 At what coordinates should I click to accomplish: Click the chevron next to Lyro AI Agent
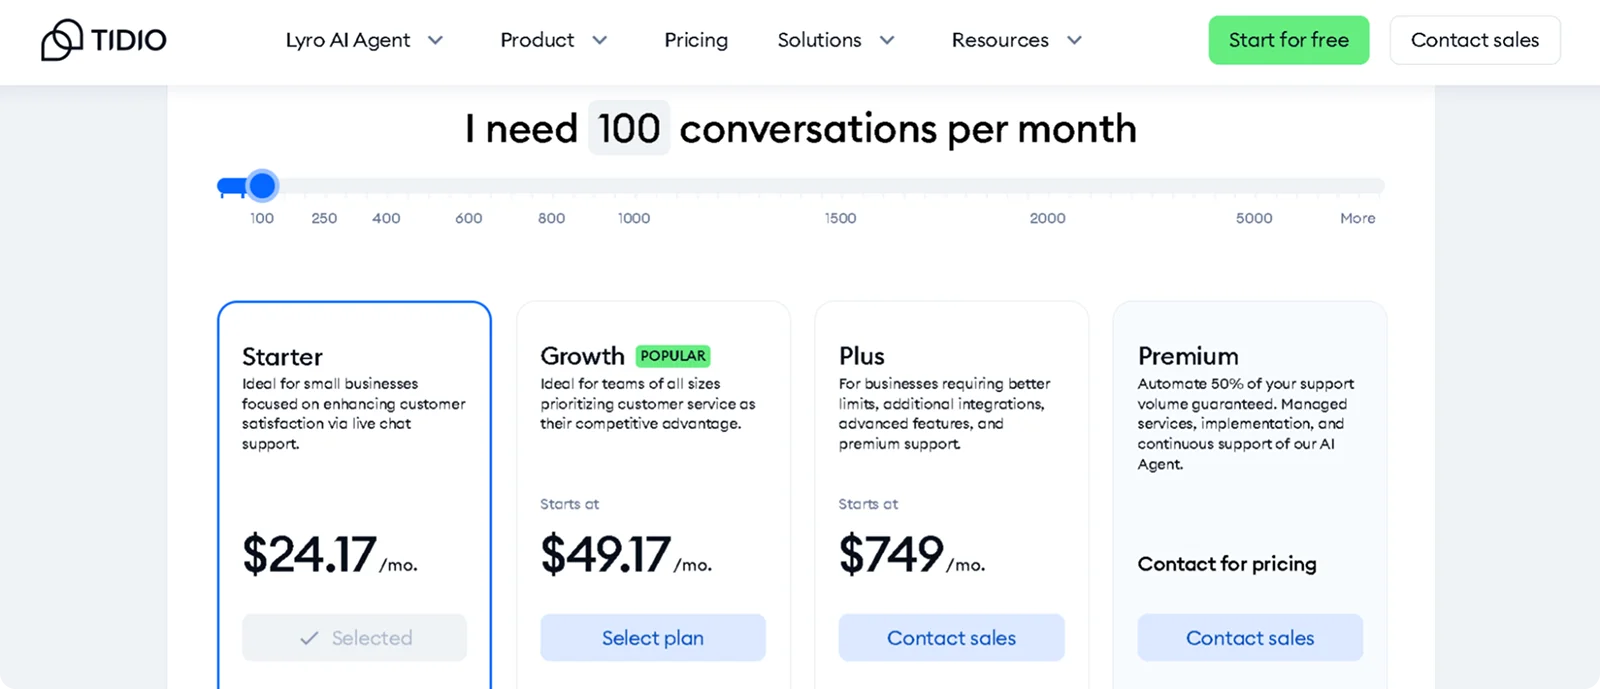435,40
